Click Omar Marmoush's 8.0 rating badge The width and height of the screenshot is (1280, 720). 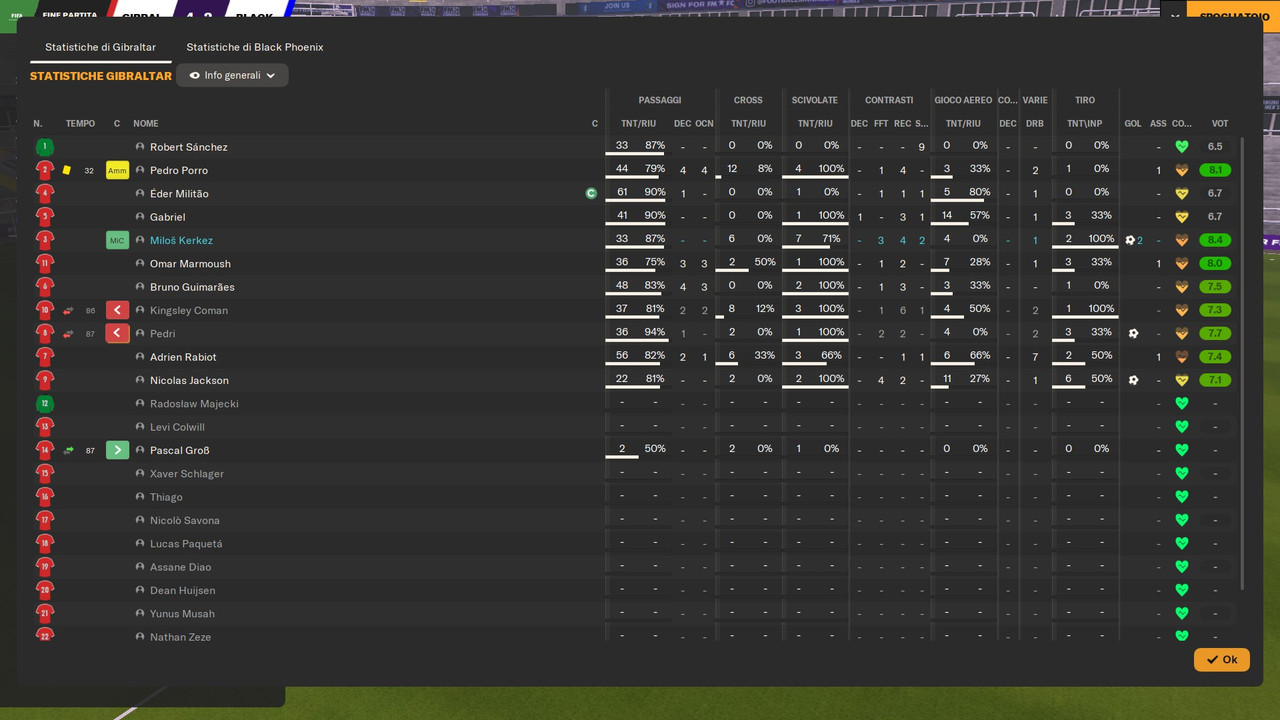pos(1215,264)
